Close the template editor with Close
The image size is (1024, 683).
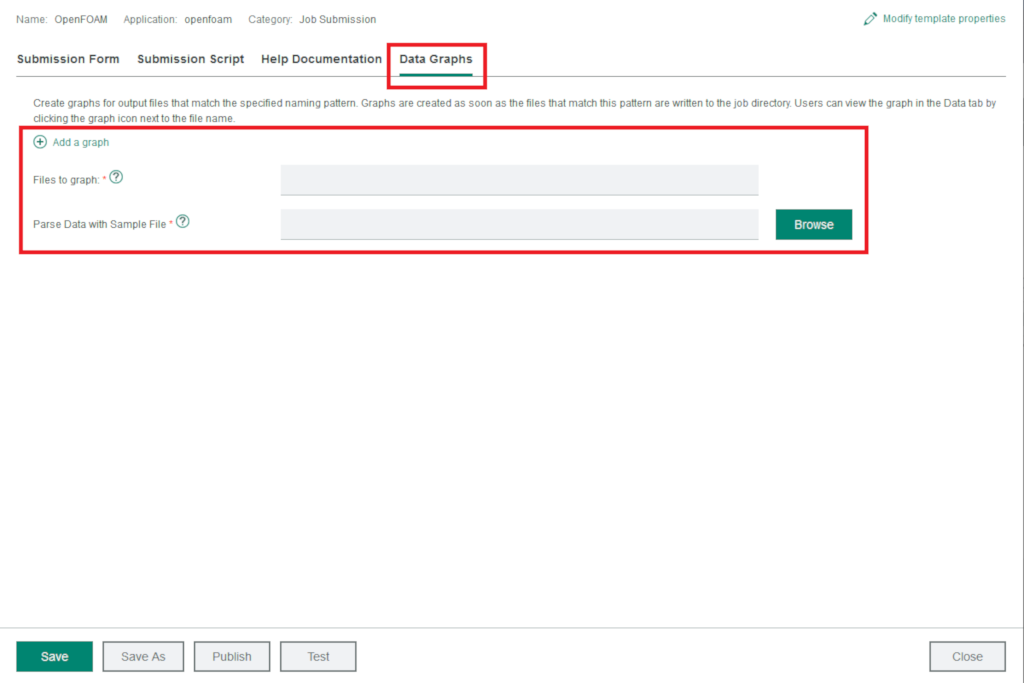click(967, 656)
